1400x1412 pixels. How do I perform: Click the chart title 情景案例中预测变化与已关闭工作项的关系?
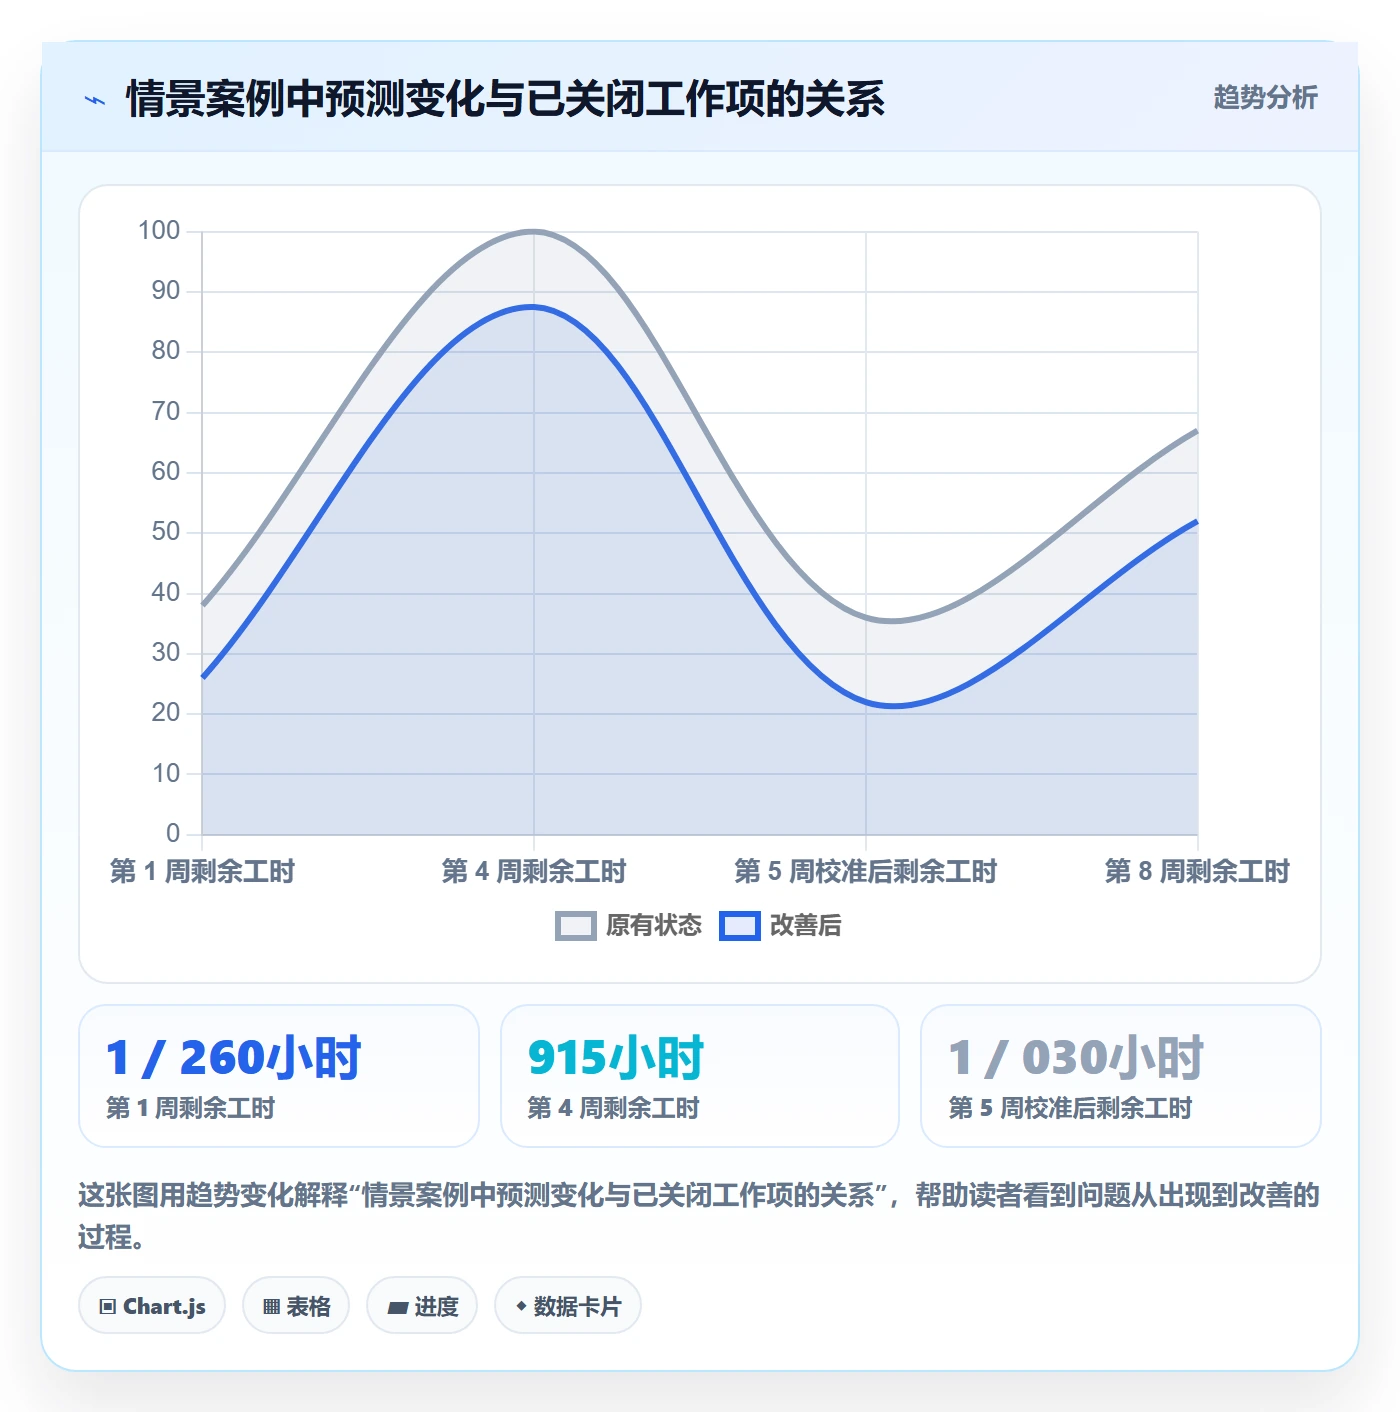click(505, 99)
